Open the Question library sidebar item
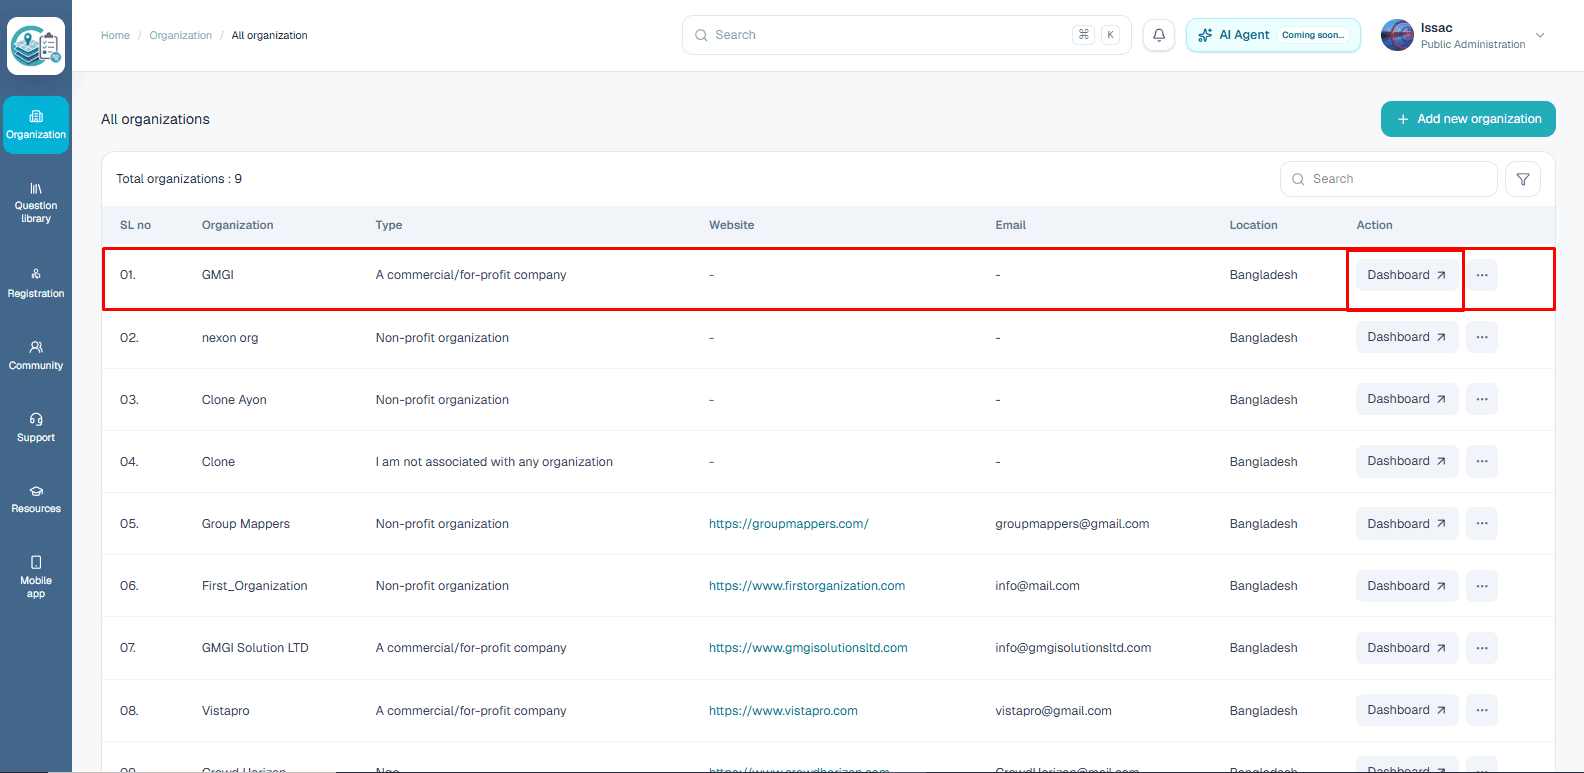The height and width of the screenshot is (773, 1584). (x=36, y=203)
